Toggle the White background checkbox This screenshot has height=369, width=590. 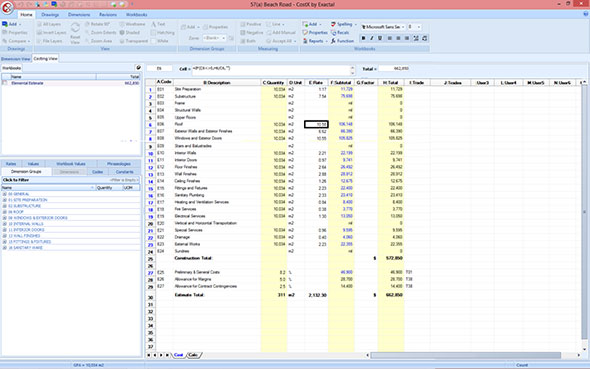pos(160,41)
